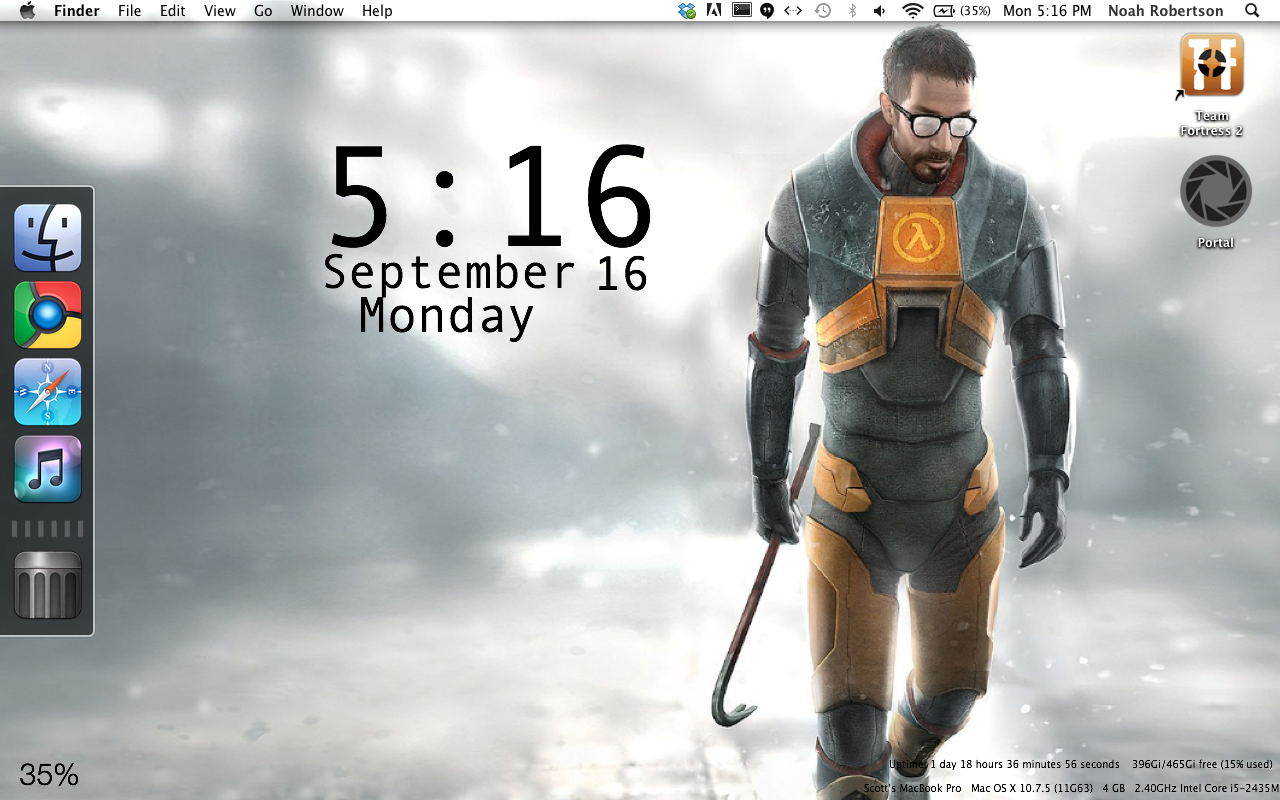Click the September 16 date text
The height and width of the screenshot is (800, 1280).
point(486,273)
